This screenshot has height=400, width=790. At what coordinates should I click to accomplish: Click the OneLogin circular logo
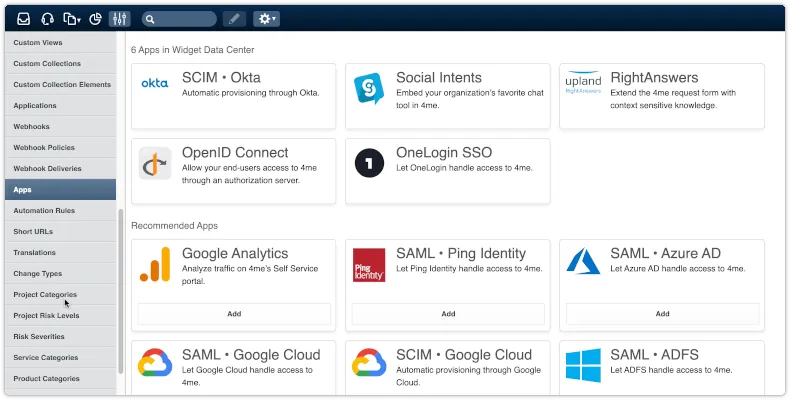click(x=369, y=163)
